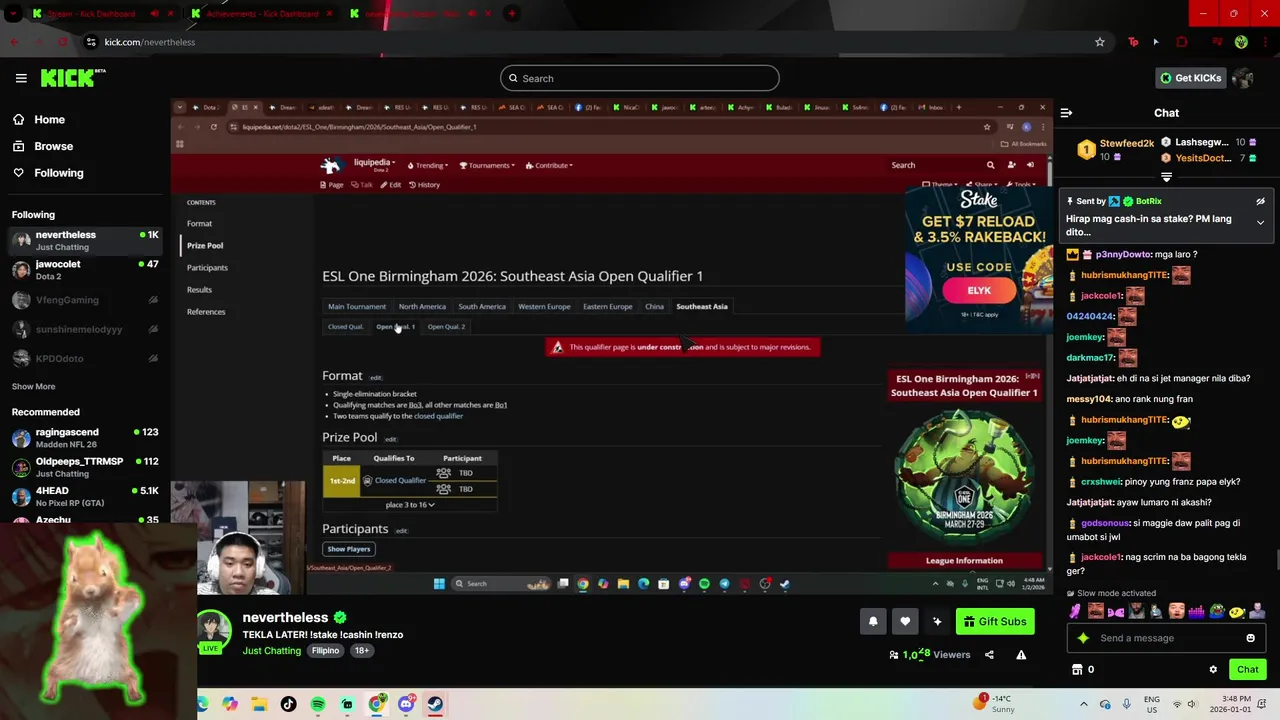Screen dimensions: 1280x720
Task: Open Browse in the left sidebar
Action: click(x=44, y=146)
